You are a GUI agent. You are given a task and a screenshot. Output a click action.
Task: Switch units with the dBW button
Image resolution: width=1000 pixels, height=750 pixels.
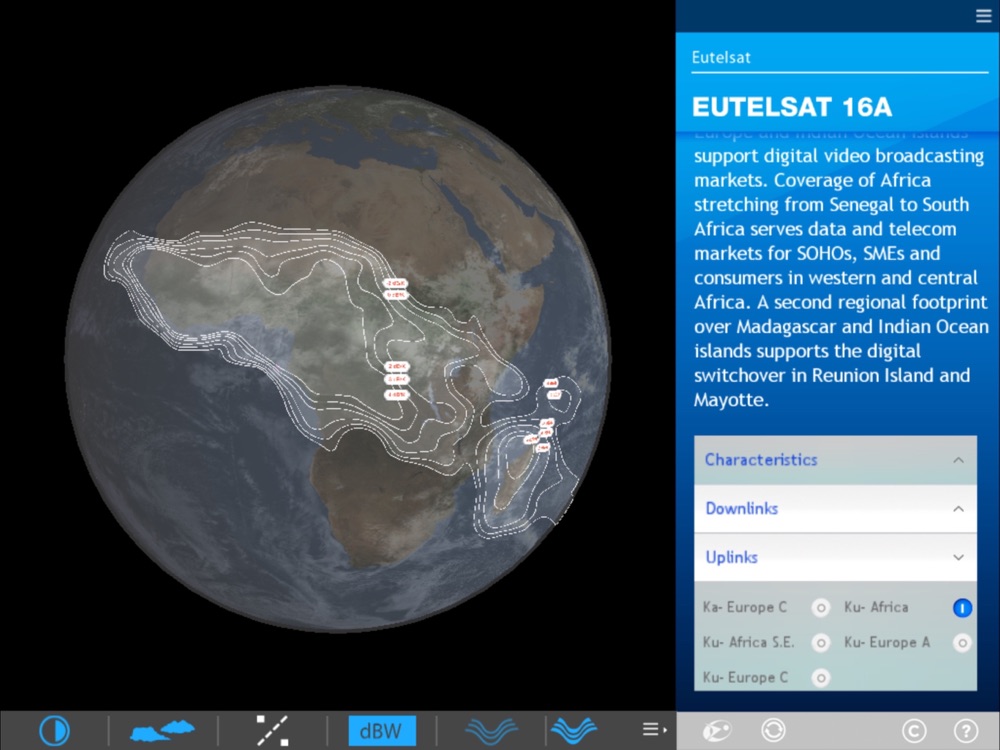tap(382, 730)
